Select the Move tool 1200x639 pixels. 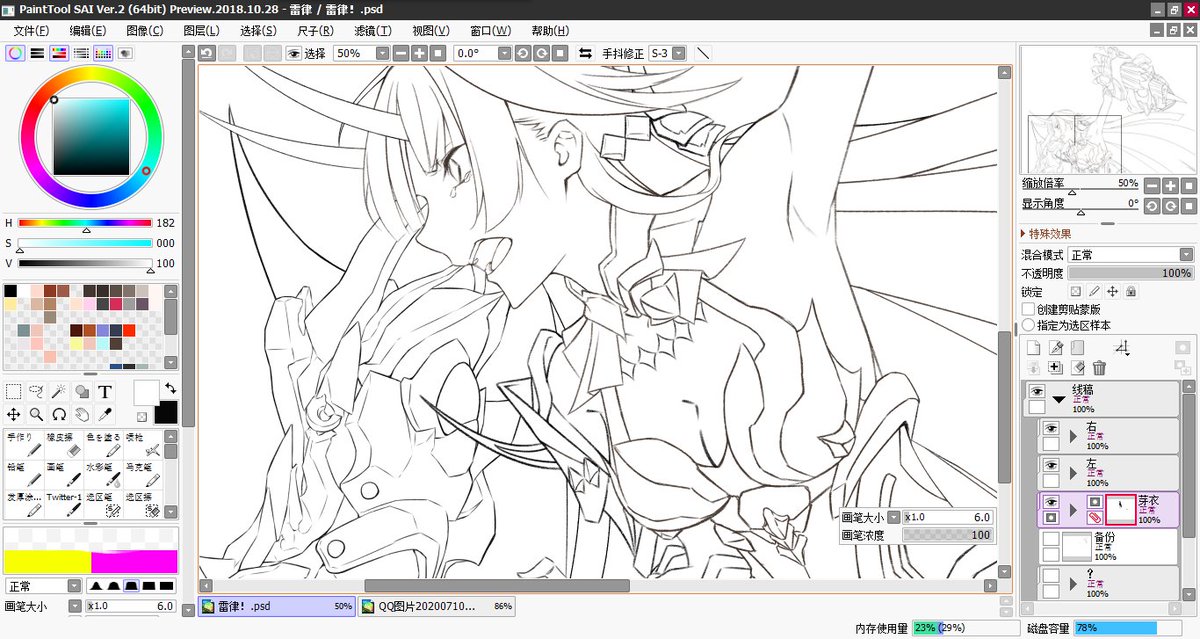point(14,414)
